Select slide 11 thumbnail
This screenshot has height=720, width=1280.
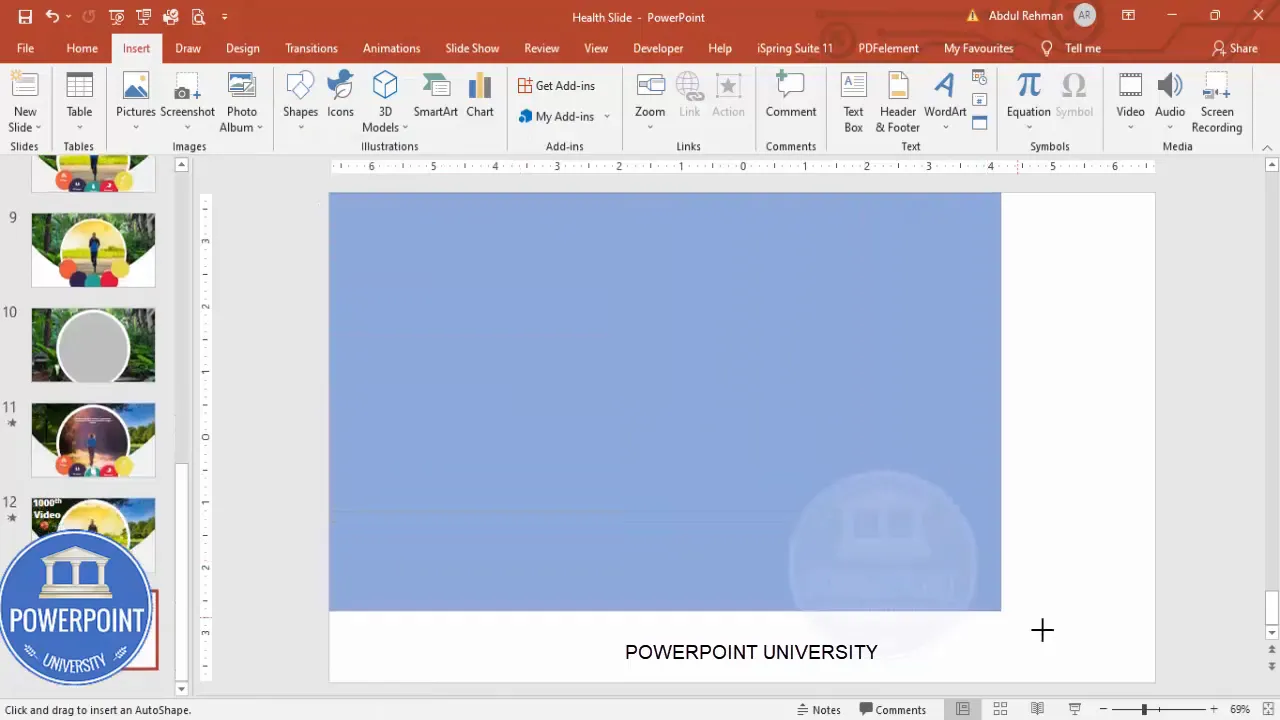pyautogui.click(x=93, y=440)
